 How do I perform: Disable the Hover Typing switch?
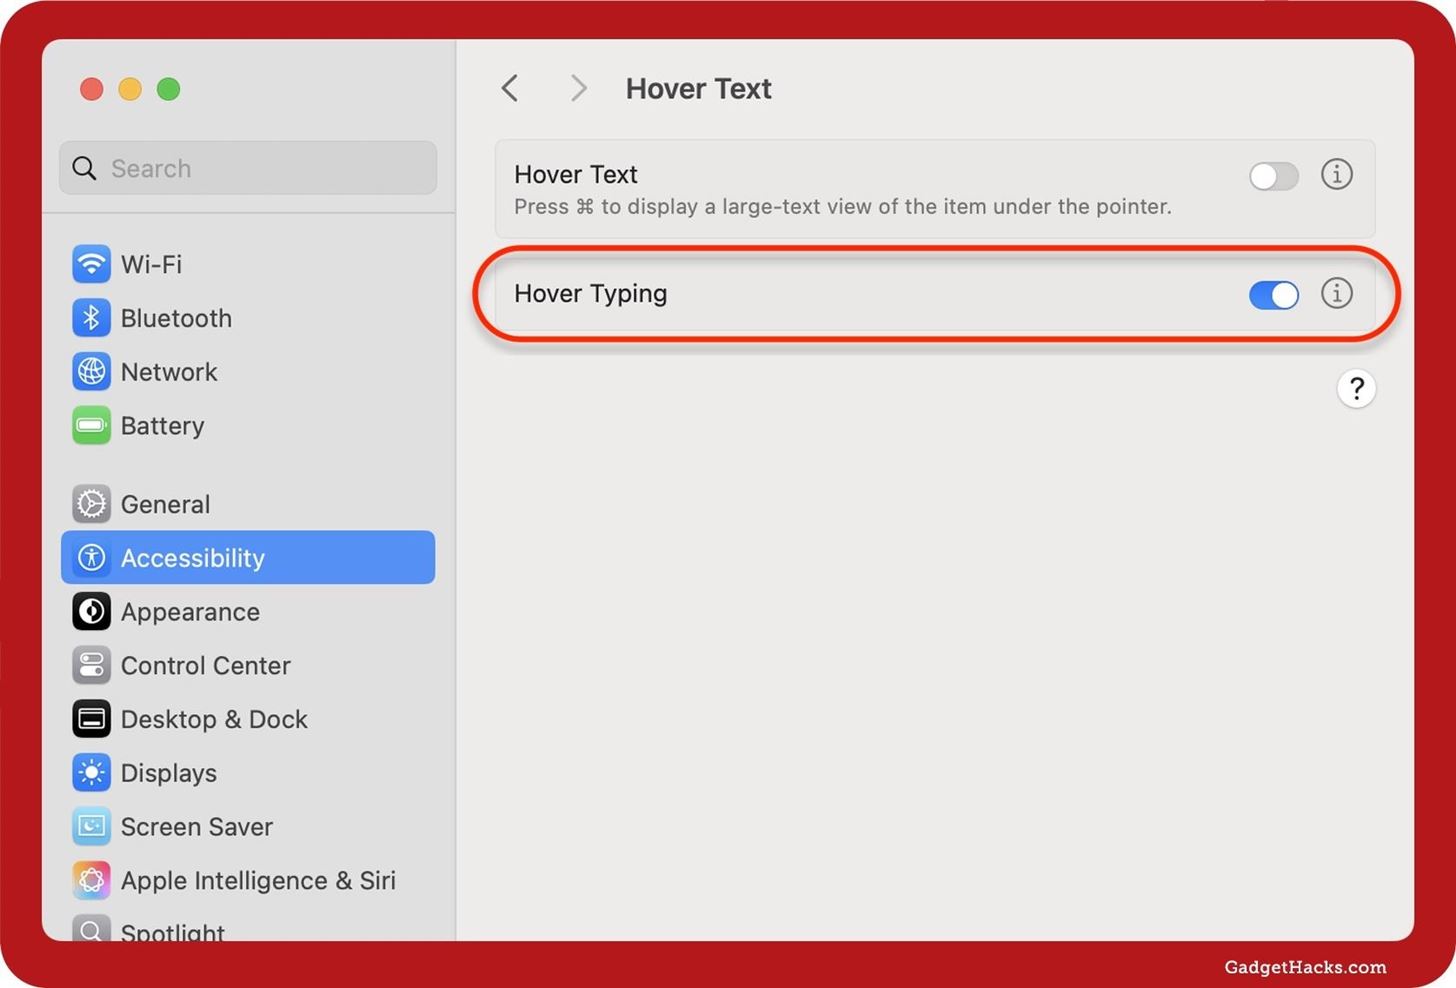point(1273,295)
